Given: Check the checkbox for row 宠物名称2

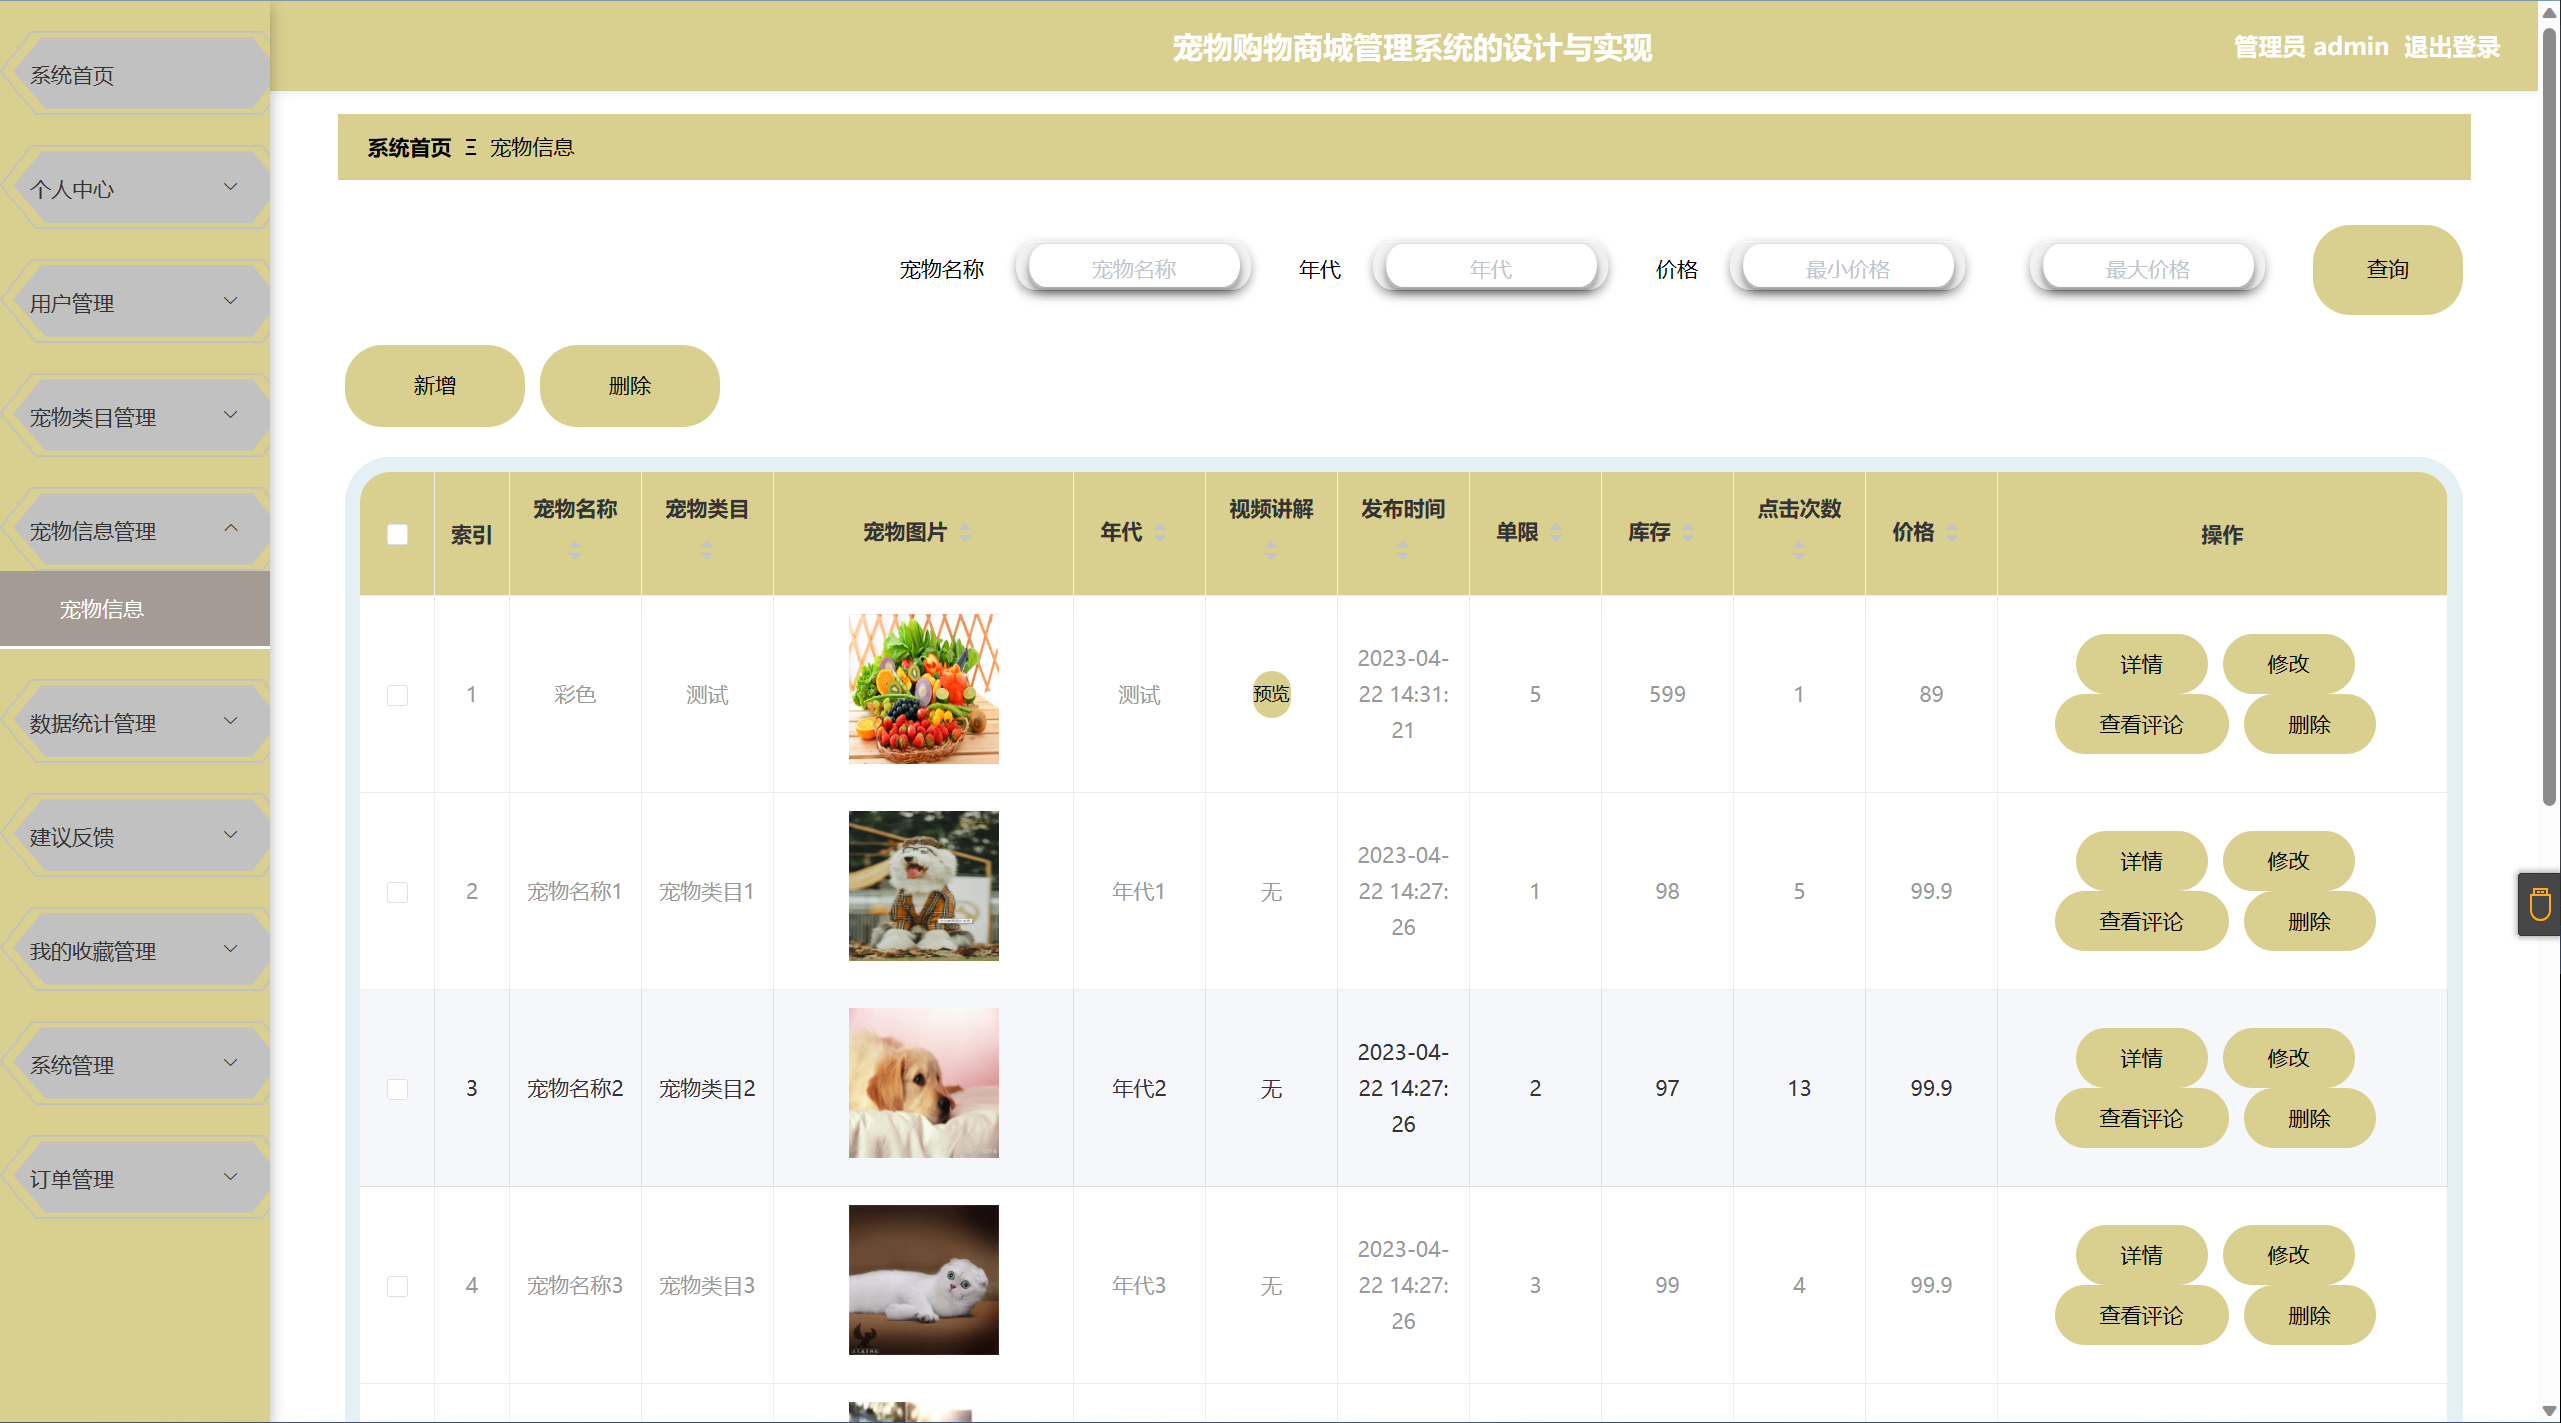Looking at the screenshot, I should tap(397, 1089).
